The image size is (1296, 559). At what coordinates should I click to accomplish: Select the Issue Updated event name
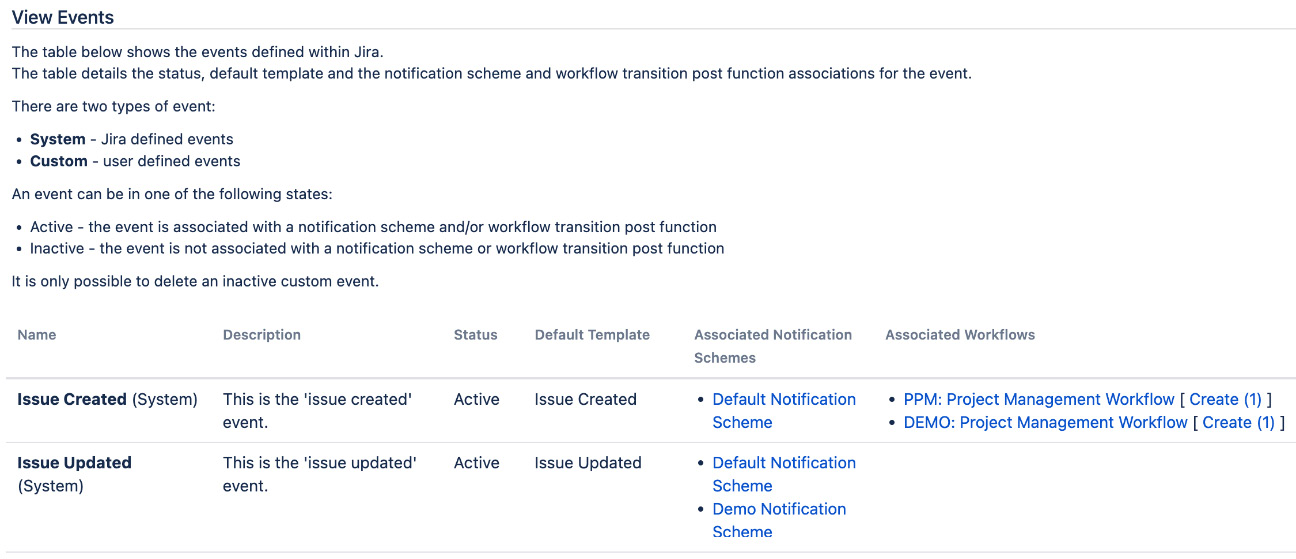(74, 463)
